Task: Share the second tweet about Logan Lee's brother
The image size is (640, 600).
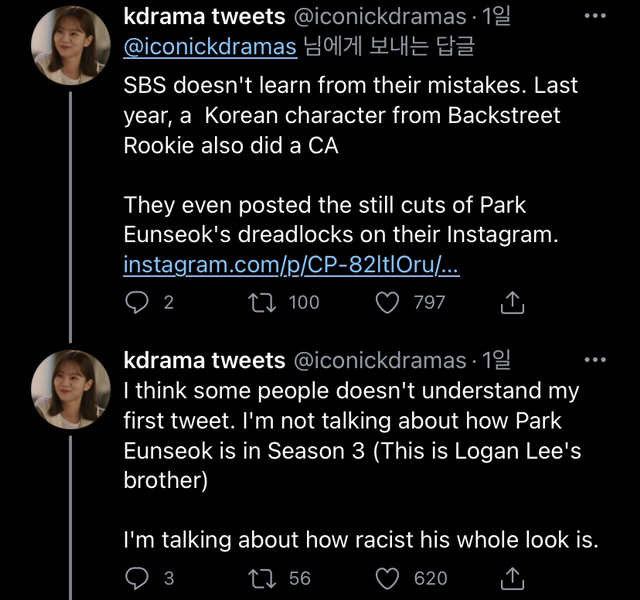Action: coord(511,578)
